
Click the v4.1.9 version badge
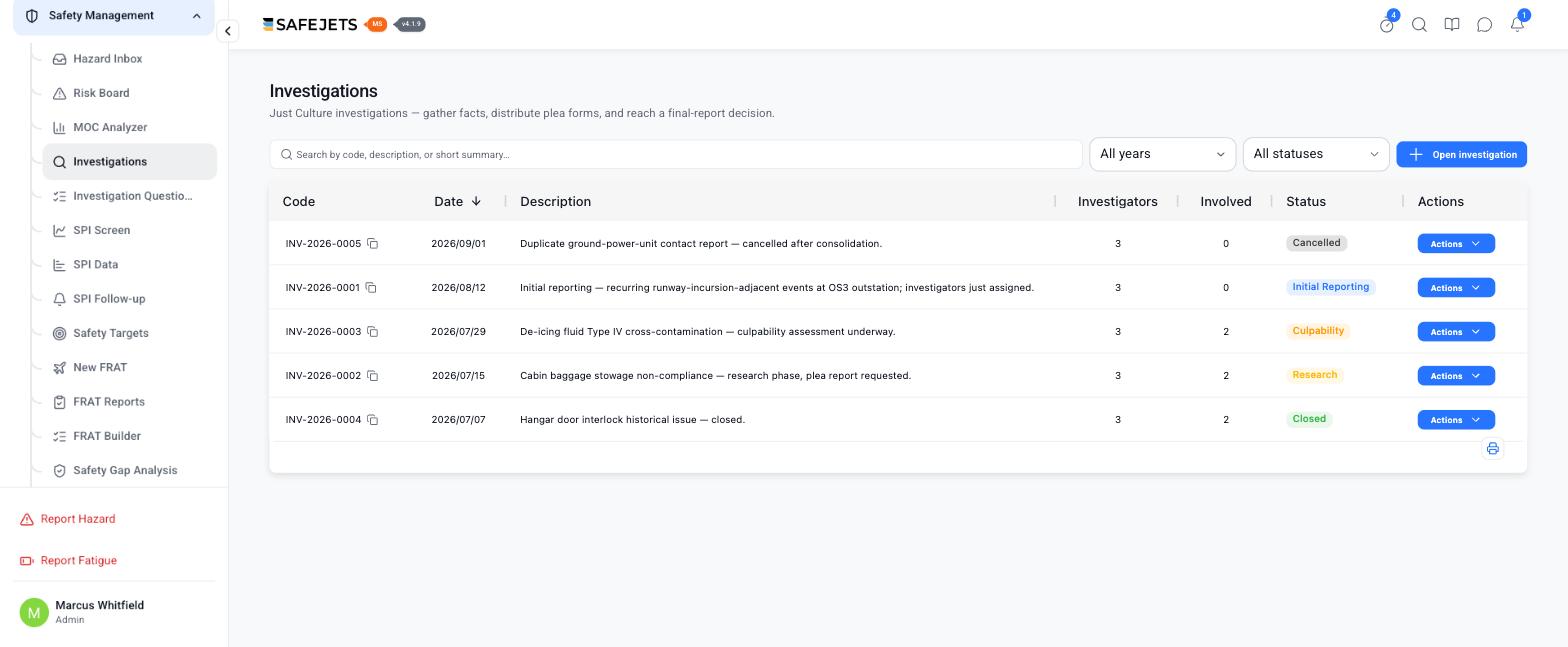pos(410,25)
